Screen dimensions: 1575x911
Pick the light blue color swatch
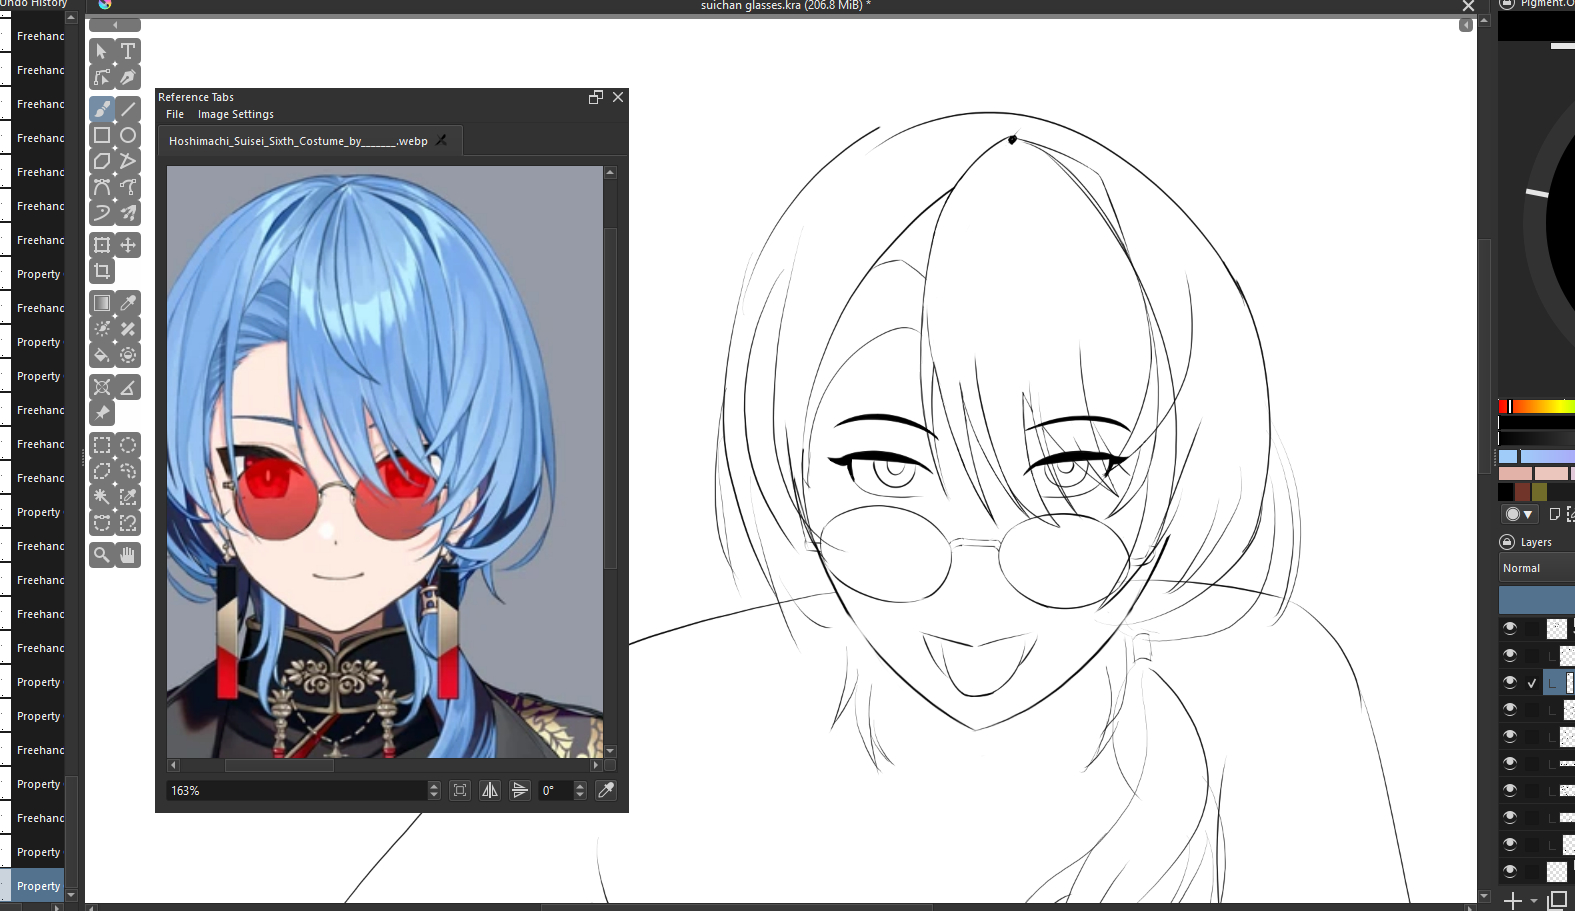1508,457
